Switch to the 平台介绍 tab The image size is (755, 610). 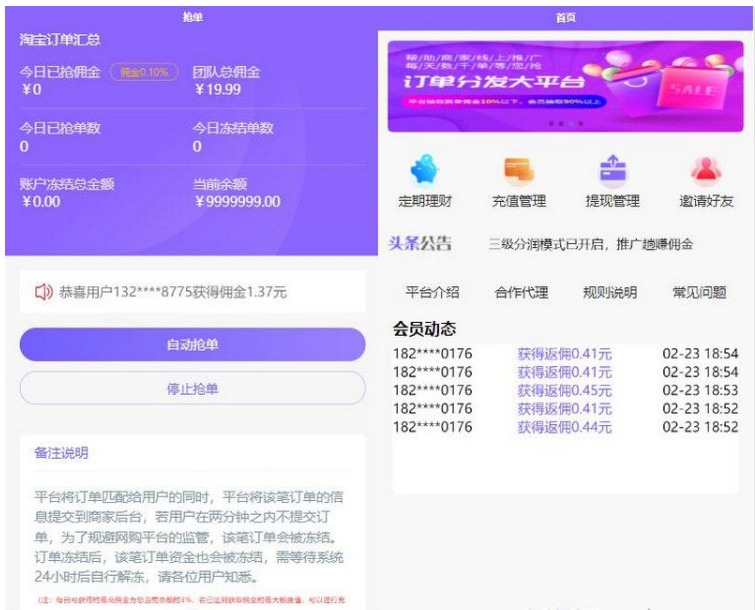432,293
